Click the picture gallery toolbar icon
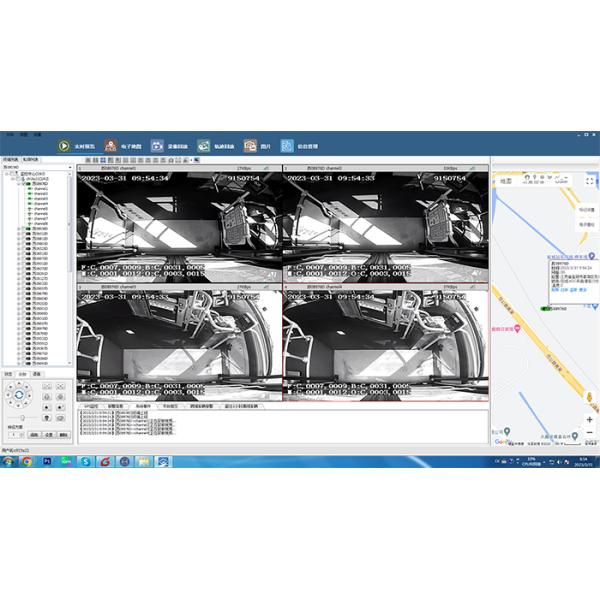 tap(250, 145)
